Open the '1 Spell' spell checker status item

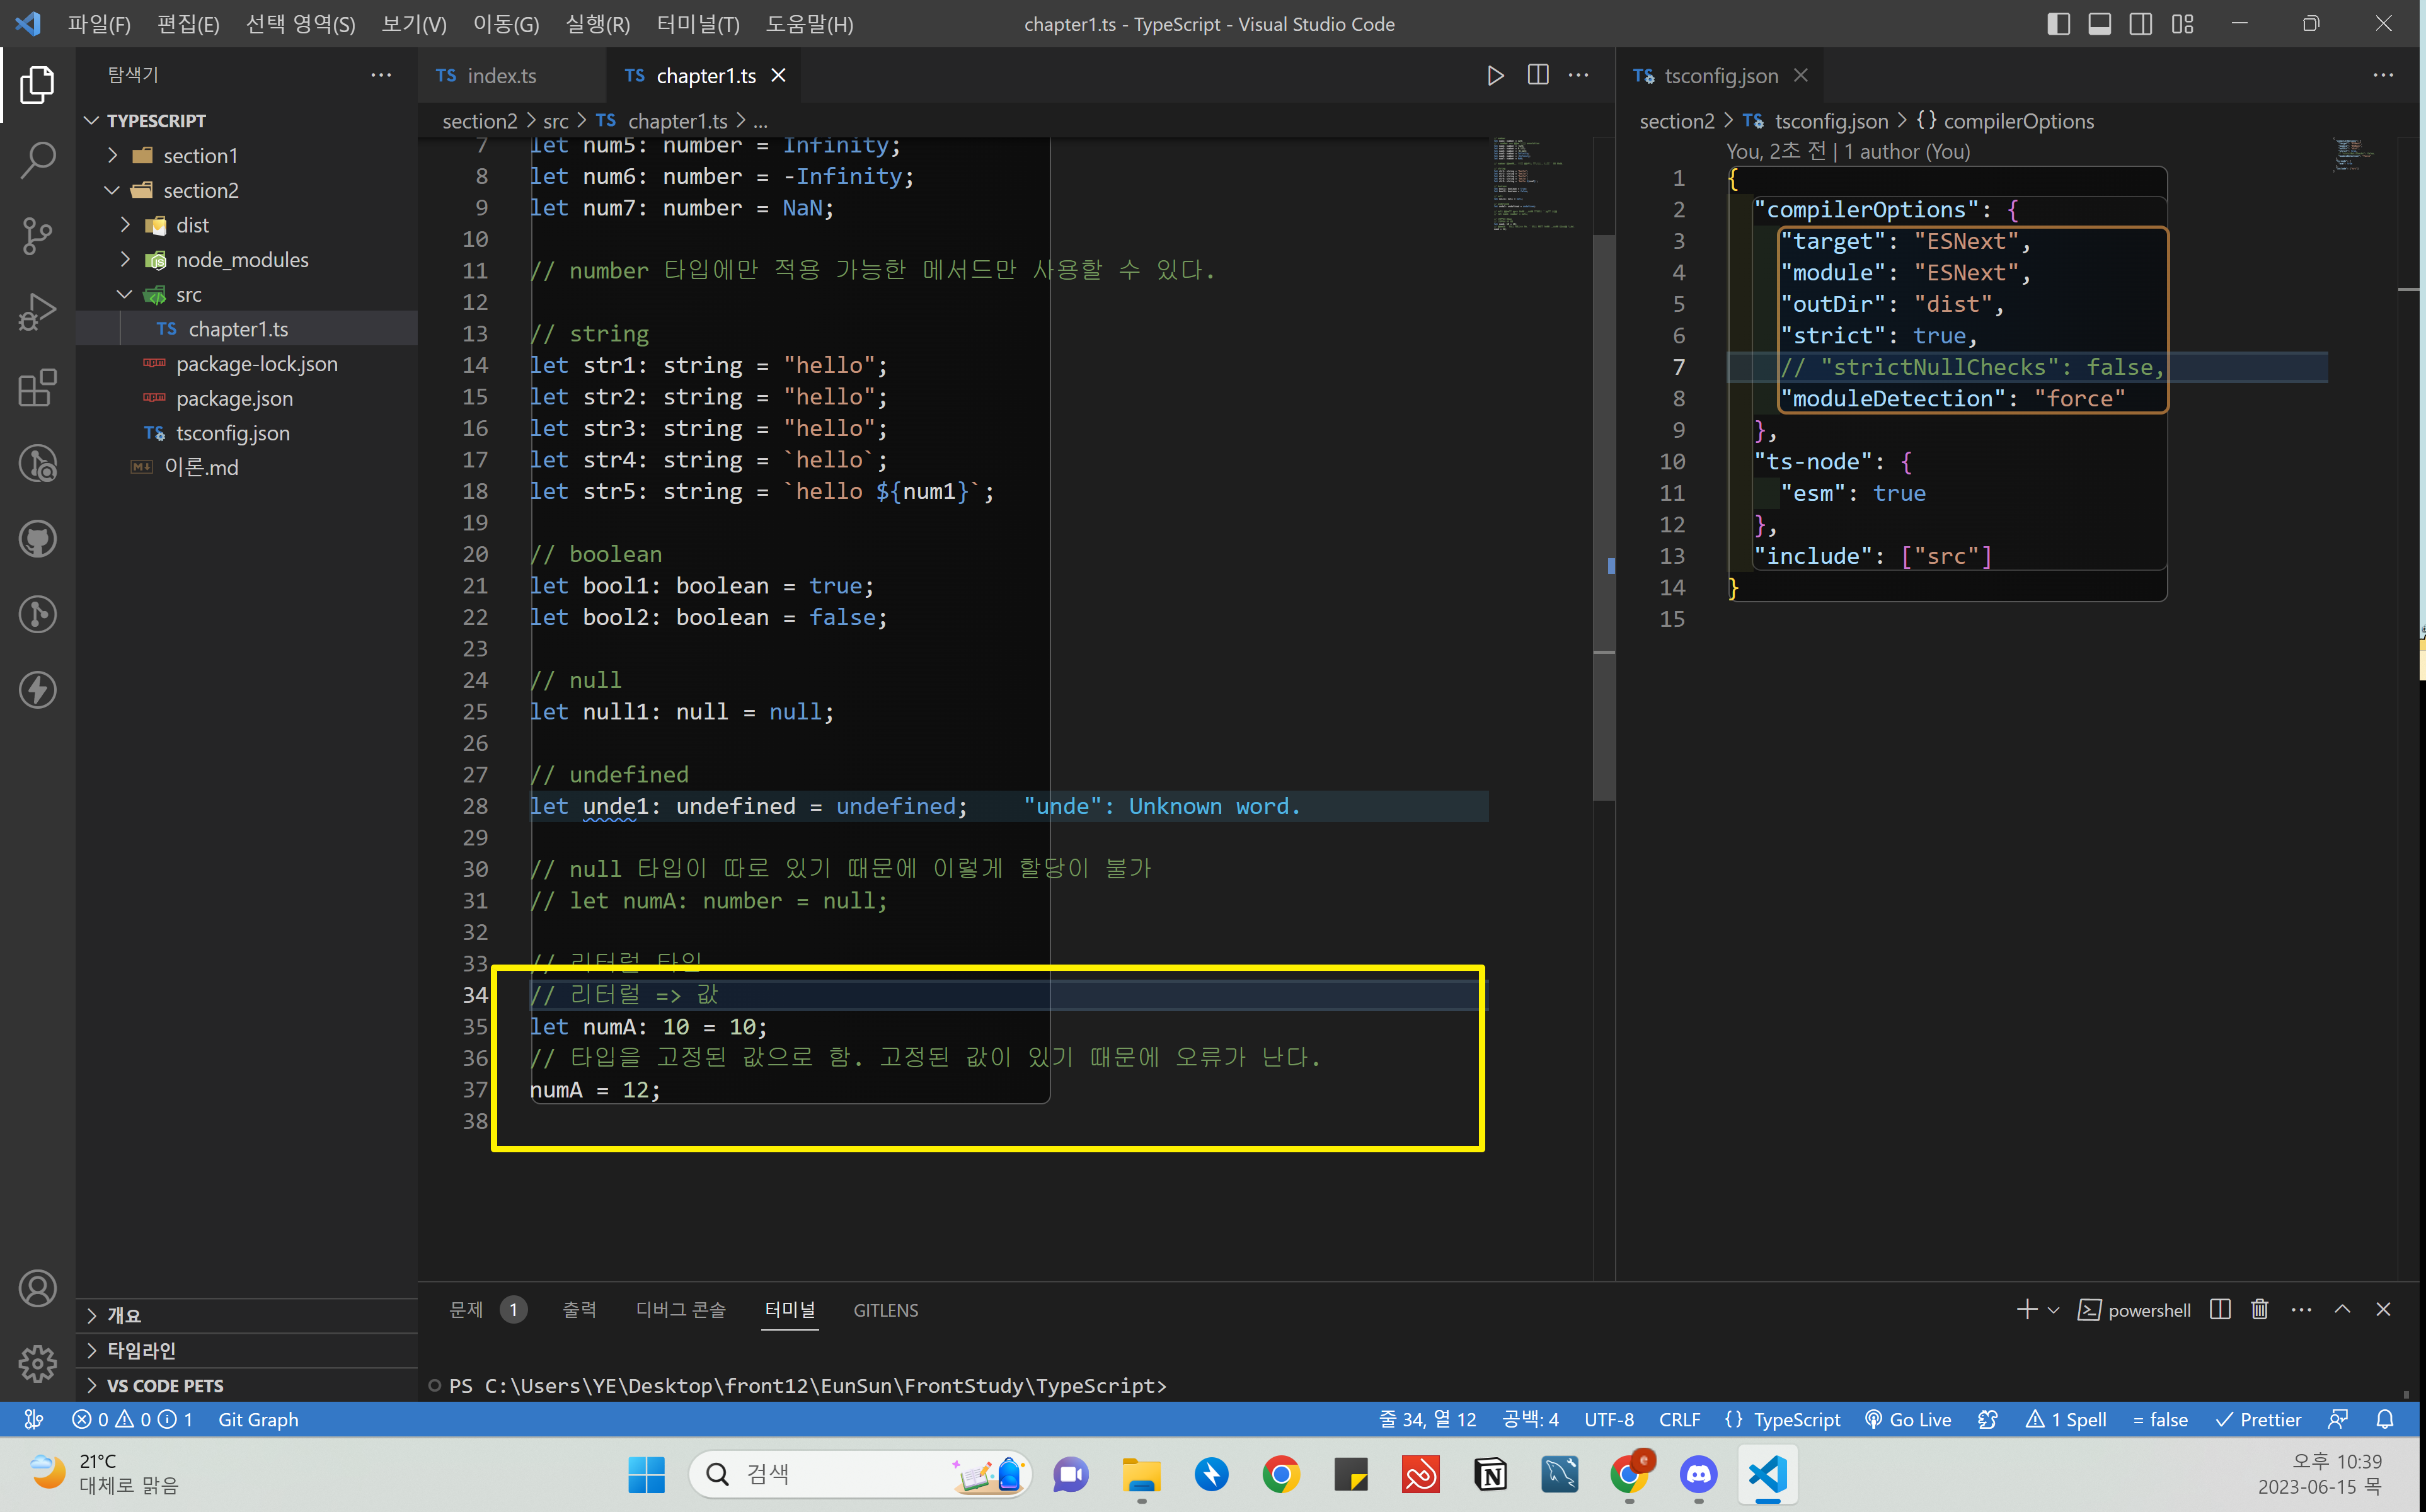[x=2066, y=1419]
